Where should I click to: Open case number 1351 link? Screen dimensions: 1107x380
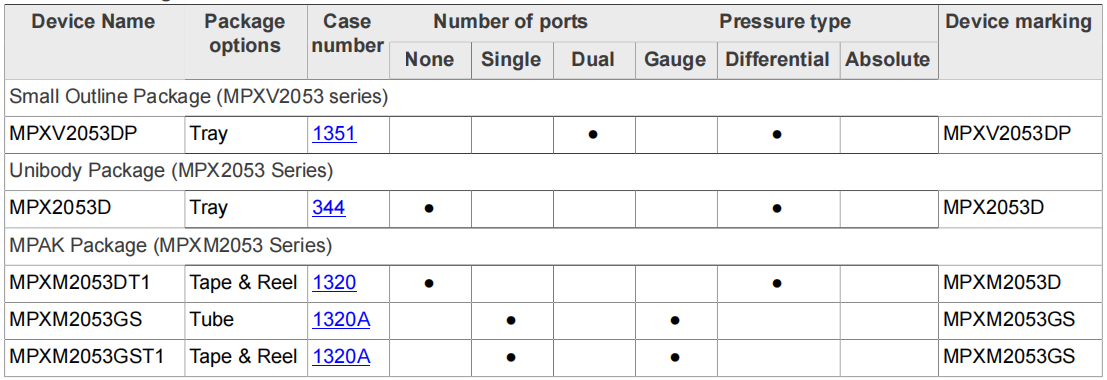click(x=335, y=133)
